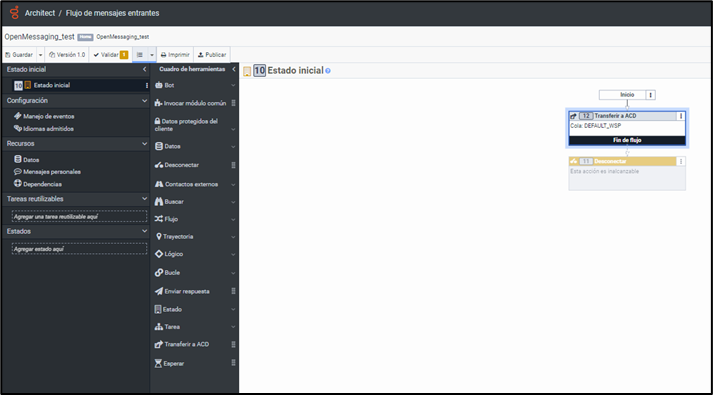Click the Estado toolbox icon
Image resolution: width=713 pixels, height=395 pixels.
[x=158, y=309]
